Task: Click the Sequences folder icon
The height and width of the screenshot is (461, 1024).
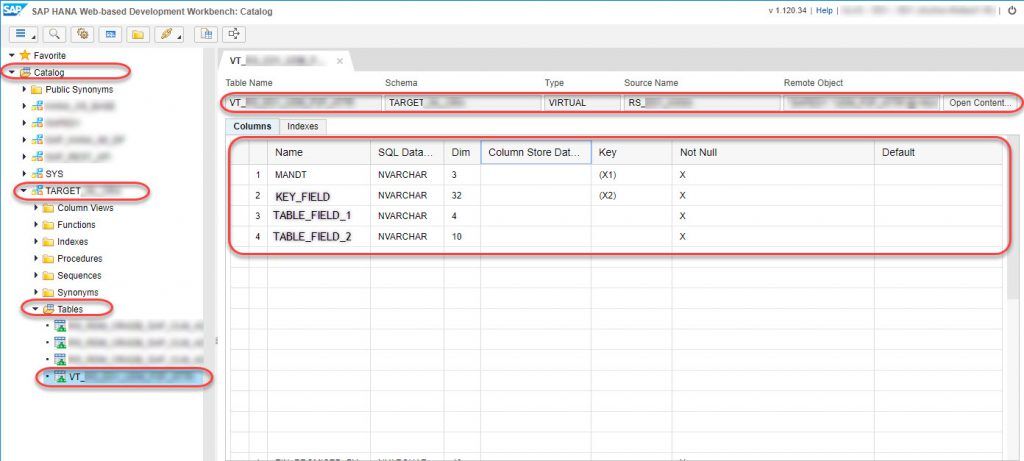Action: point(48,276)
